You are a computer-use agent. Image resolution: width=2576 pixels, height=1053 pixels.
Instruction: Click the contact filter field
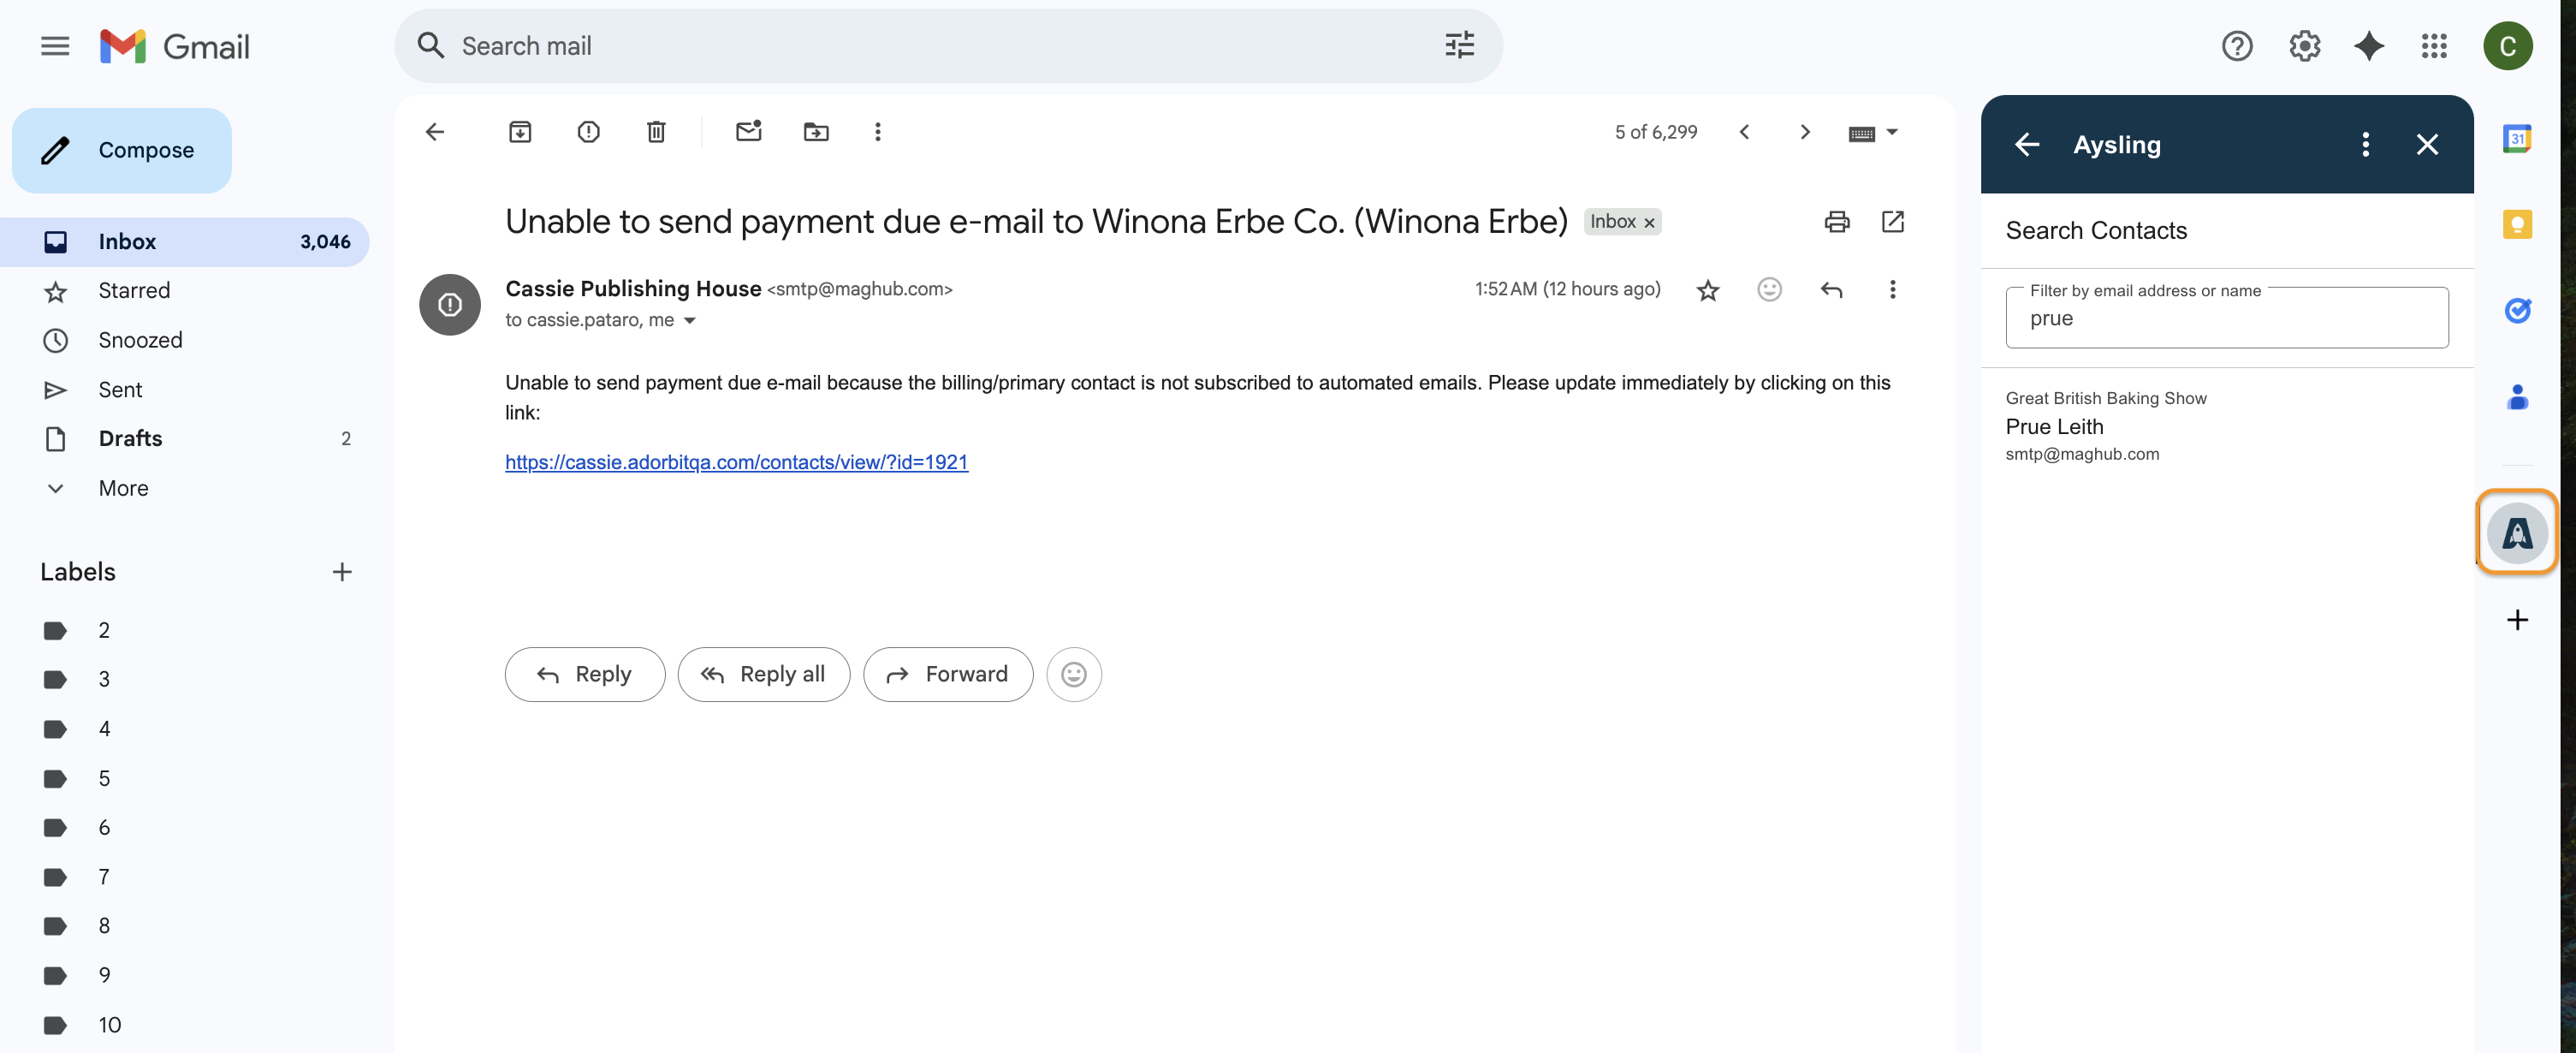pyautogui.click(x=2227, y=318)
